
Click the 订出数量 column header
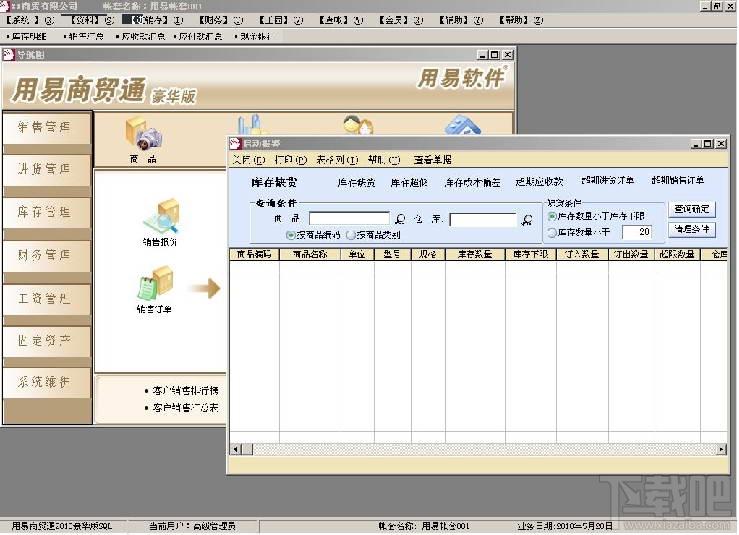point(631,255)
